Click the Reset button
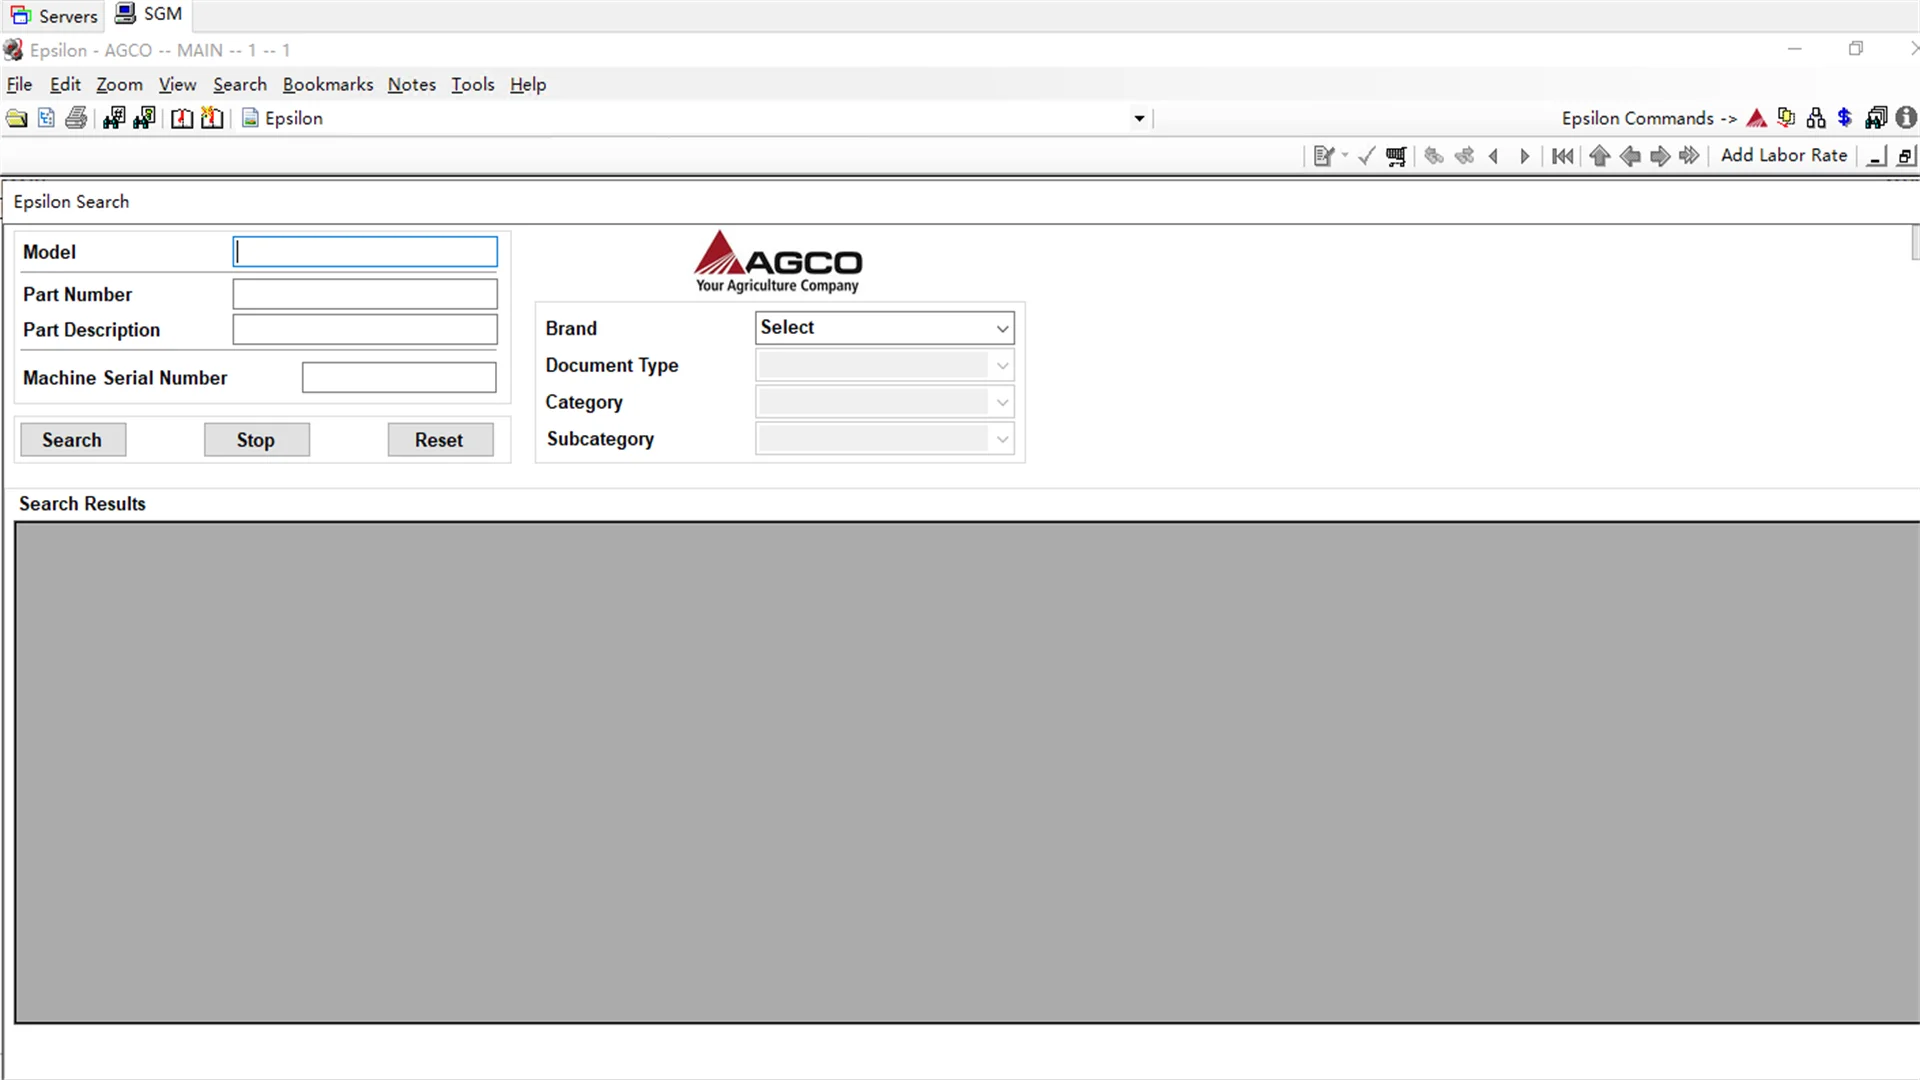Image resolution: width=1920 pixels, height=1080 pixels. [x=441, y=440]
